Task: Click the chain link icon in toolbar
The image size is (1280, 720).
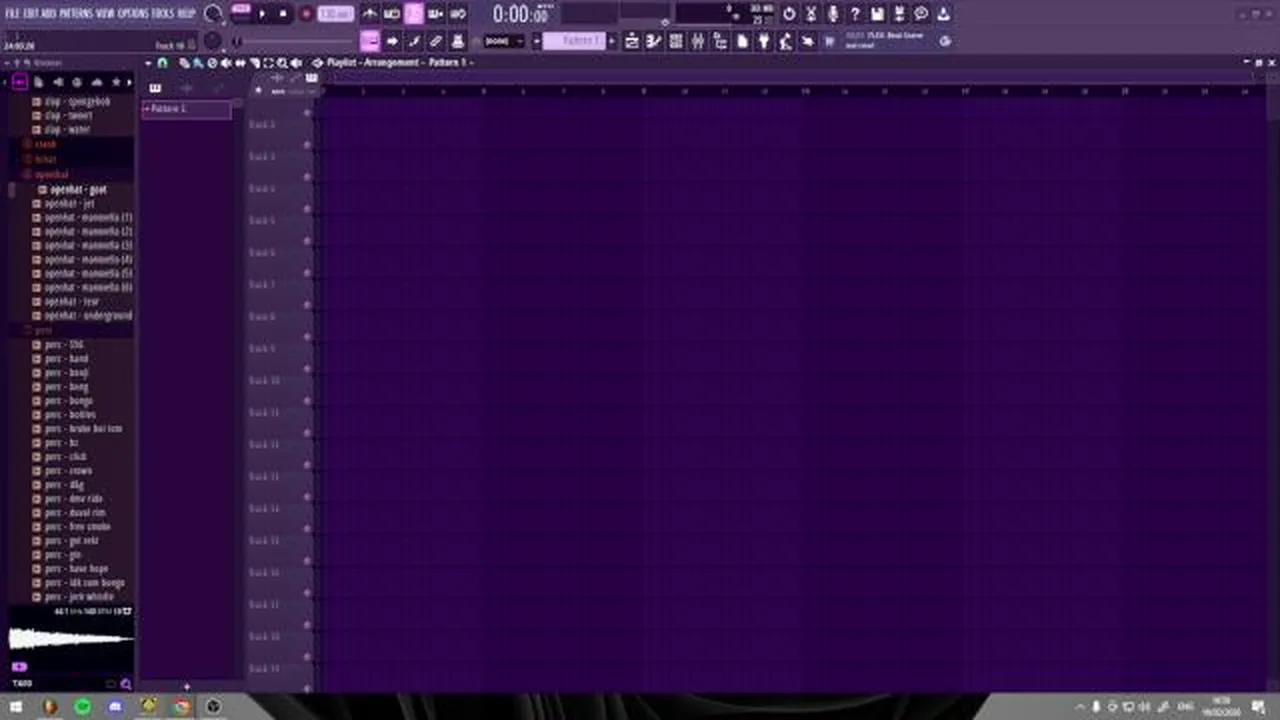Action: [x=435, y=41]
